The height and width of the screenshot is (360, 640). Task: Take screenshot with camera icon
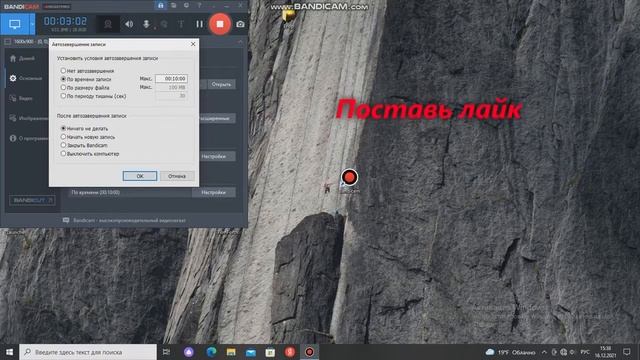pyautogui.click(x=240, y=24)
